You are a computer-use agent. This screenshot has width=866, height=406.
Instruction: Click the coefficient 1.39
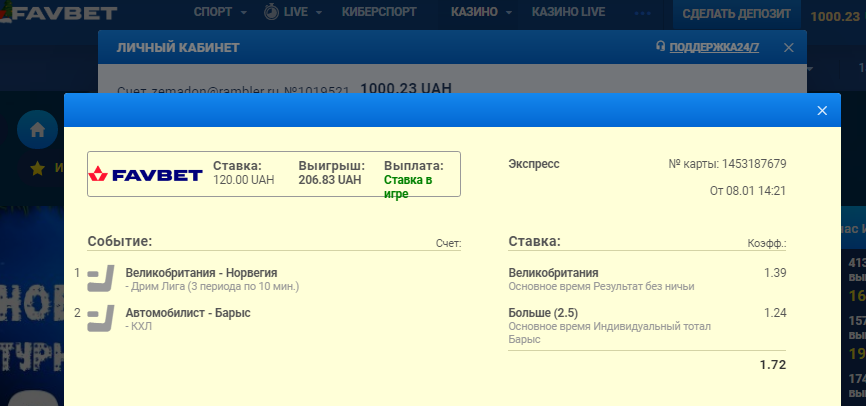pos(775,273)
